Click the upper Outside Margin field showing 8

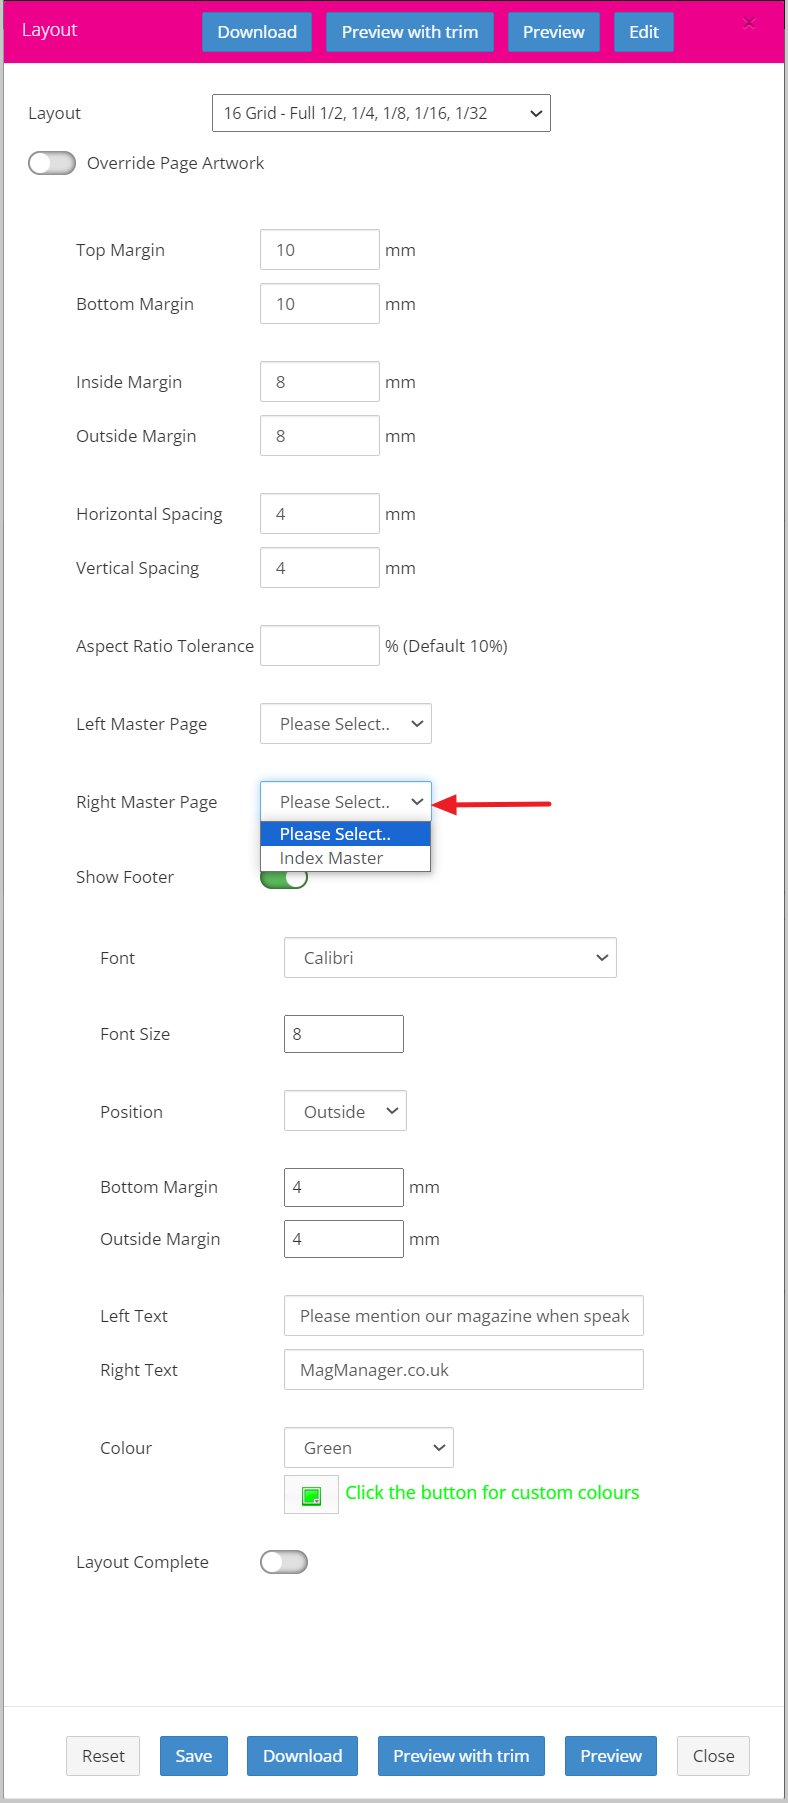320,436
